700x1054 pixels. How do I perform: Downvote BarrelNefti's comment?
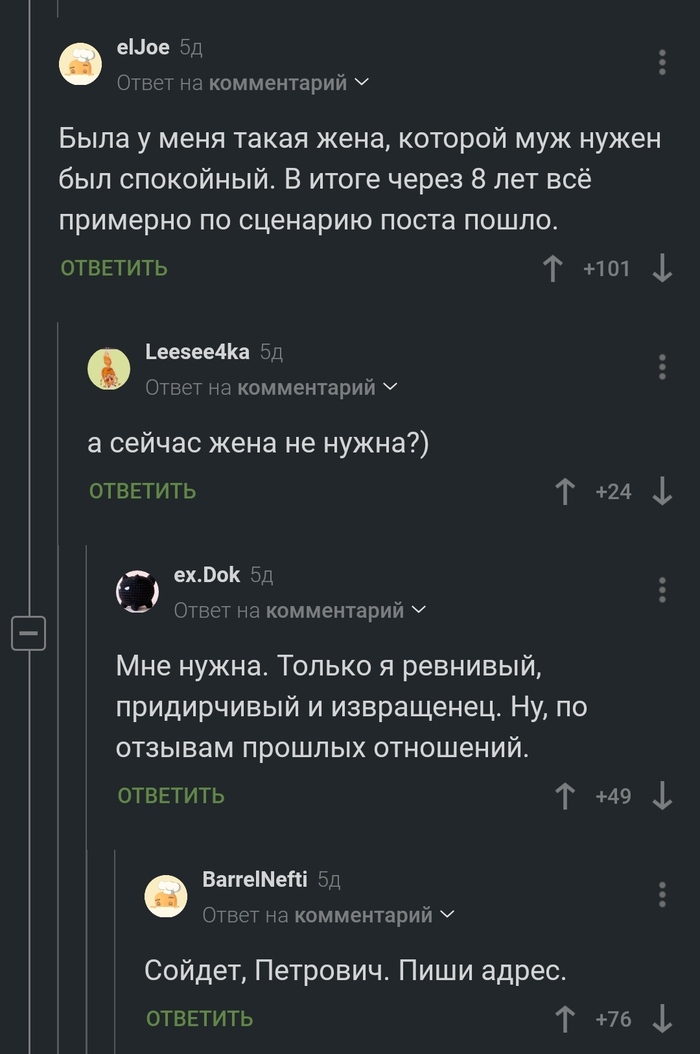[x=661, y=1019]
